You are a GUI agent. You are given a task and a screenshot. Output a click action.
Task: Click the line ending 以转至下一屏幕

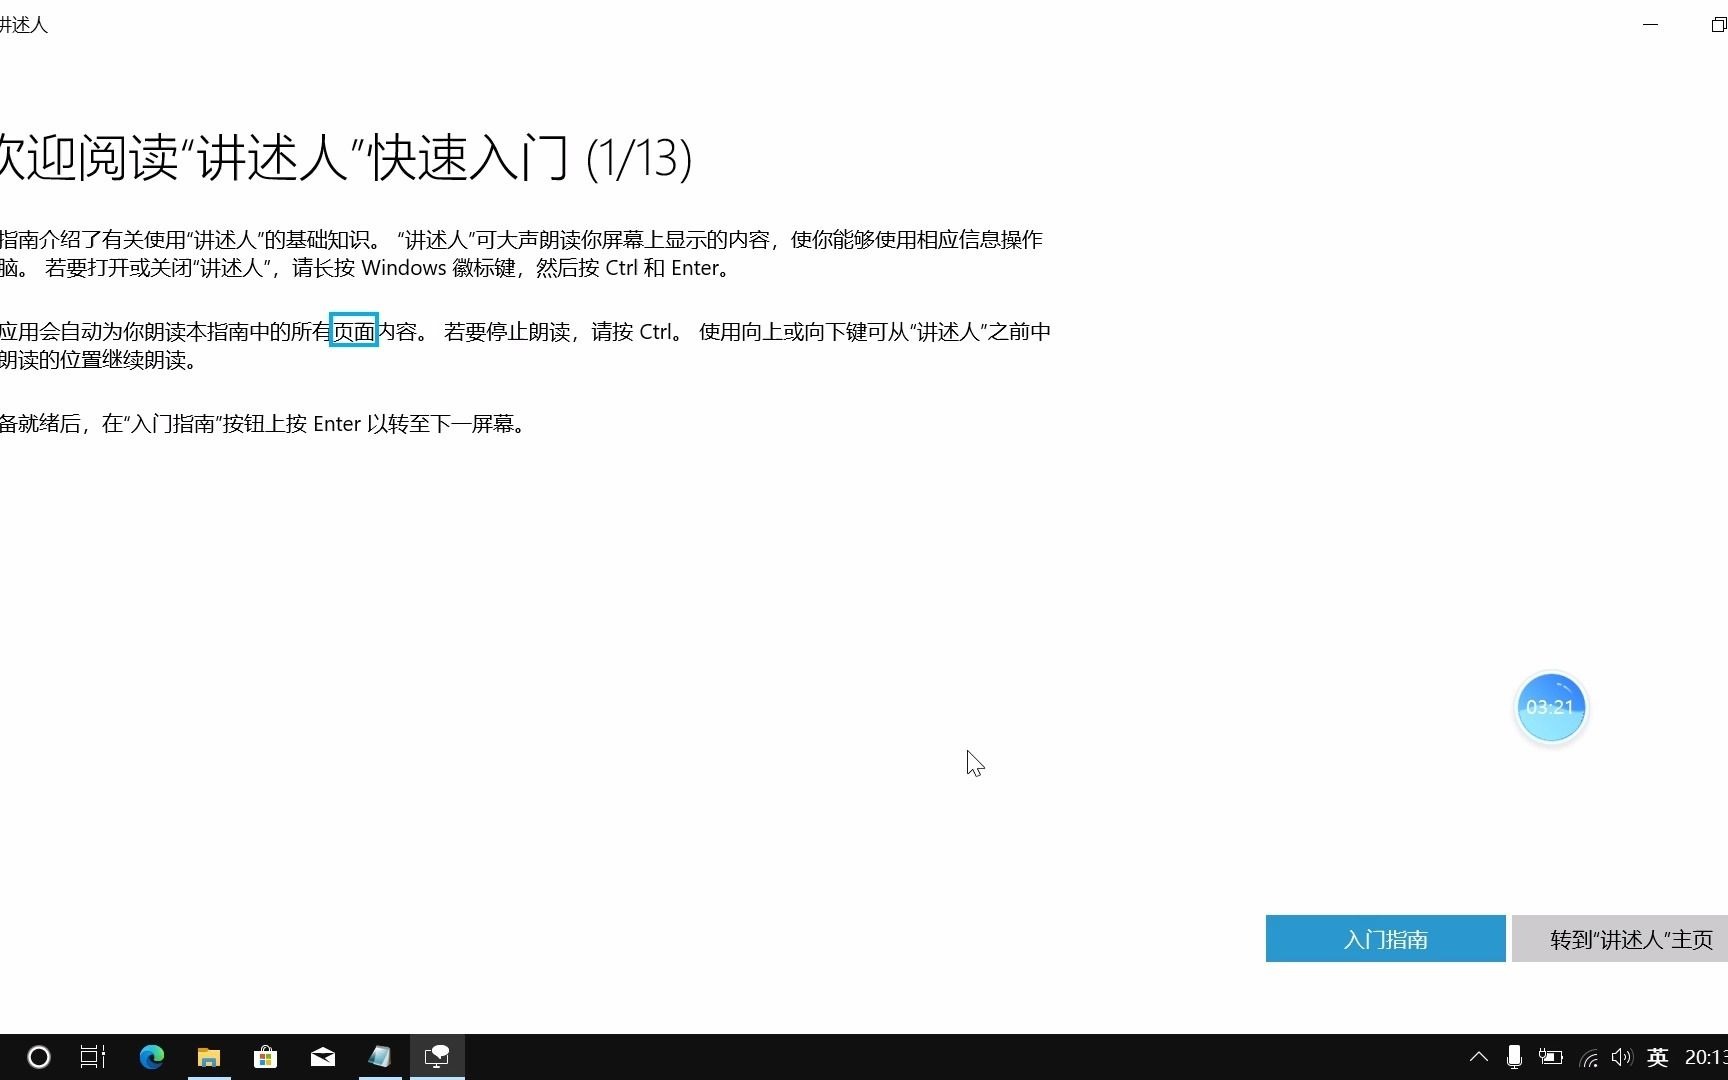point(262,424)
